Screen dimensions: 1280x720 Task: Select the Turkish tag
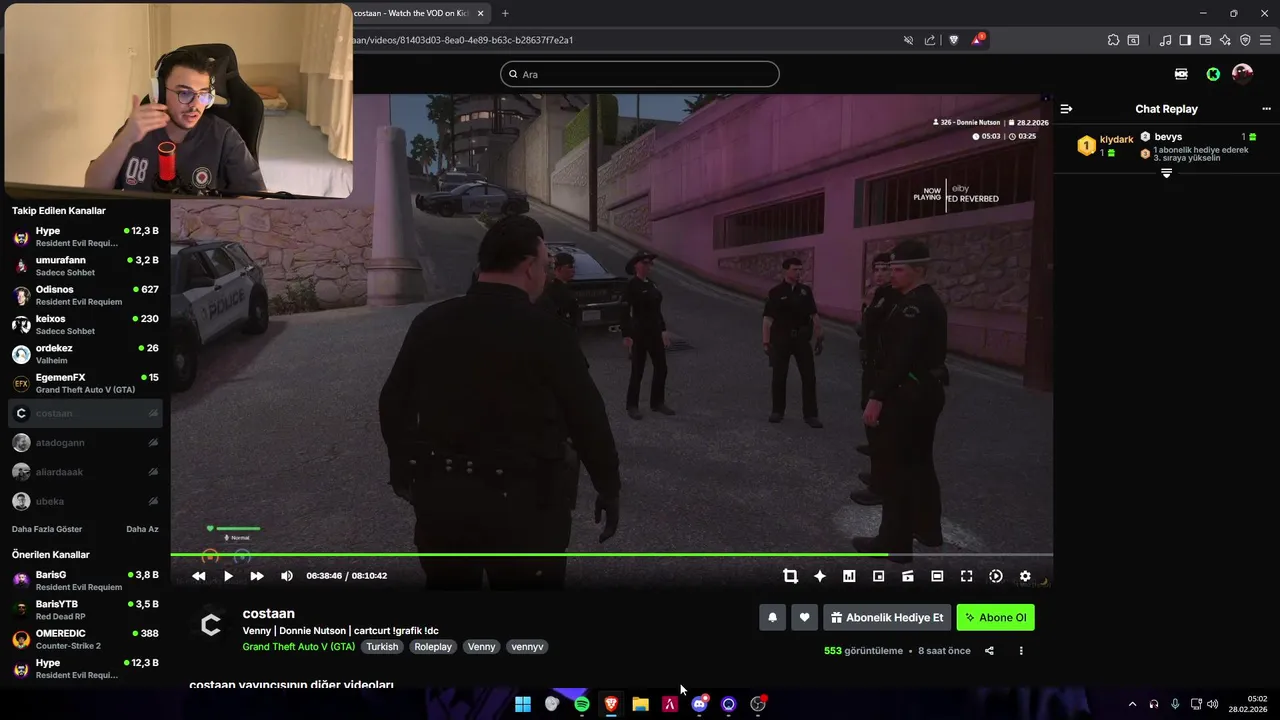pyautogui.click(x=382, y=647)
